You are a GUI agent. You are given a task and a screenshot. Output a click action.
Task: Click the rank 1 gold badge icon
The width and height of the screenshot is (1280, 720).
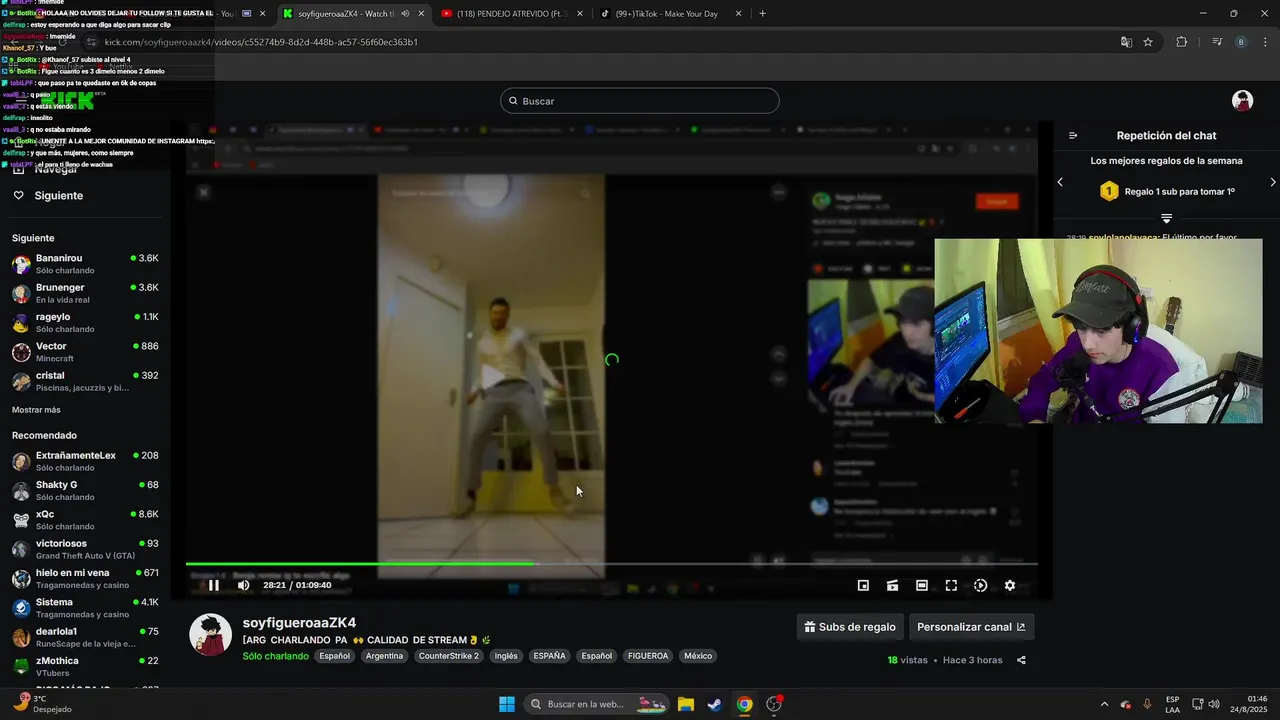(x=1109, y=191)
